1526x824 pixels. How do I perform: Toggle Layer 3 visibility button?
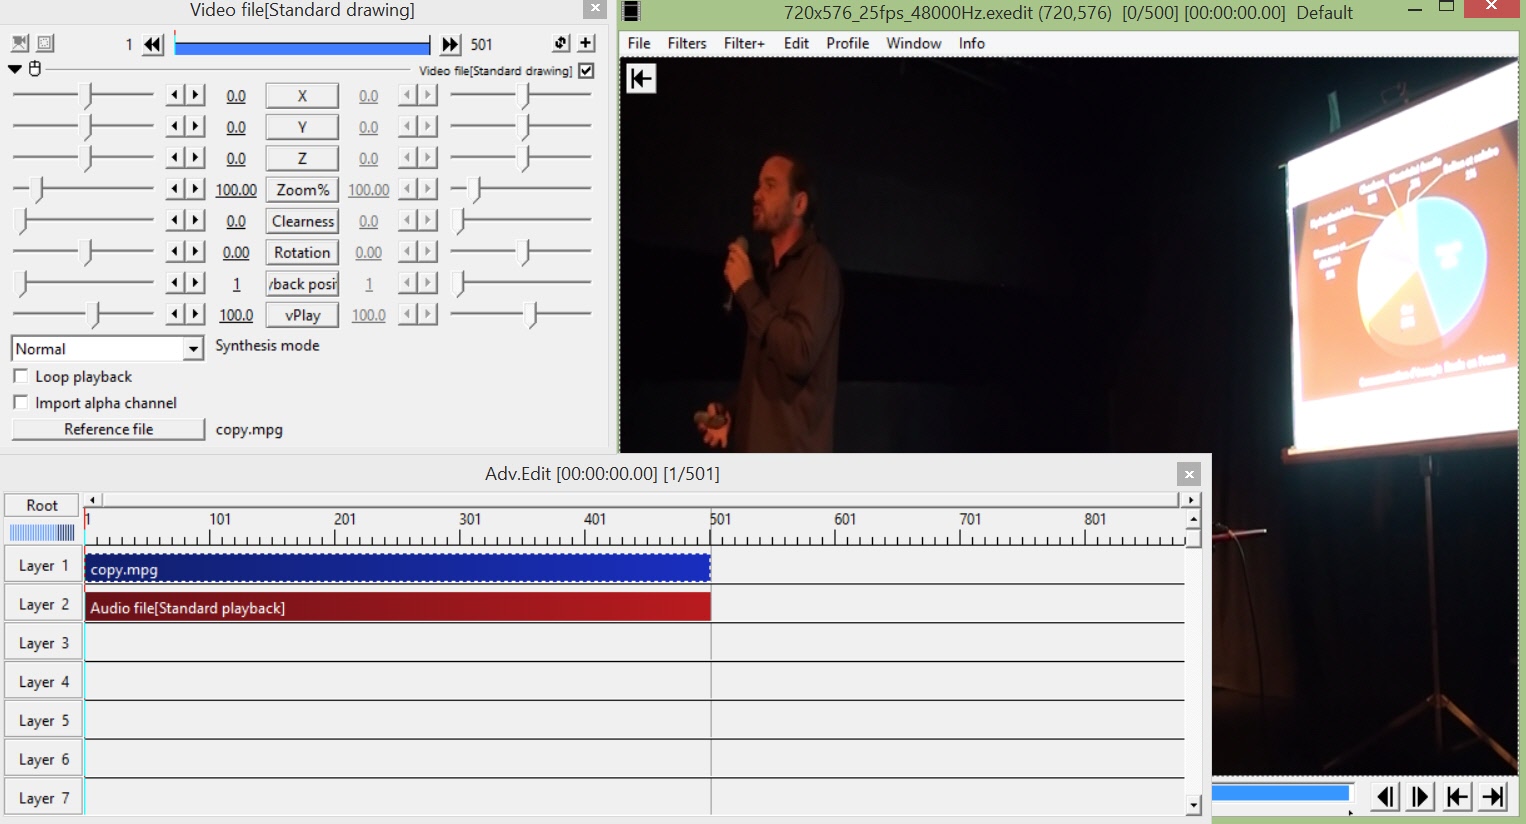pos(43,643)
